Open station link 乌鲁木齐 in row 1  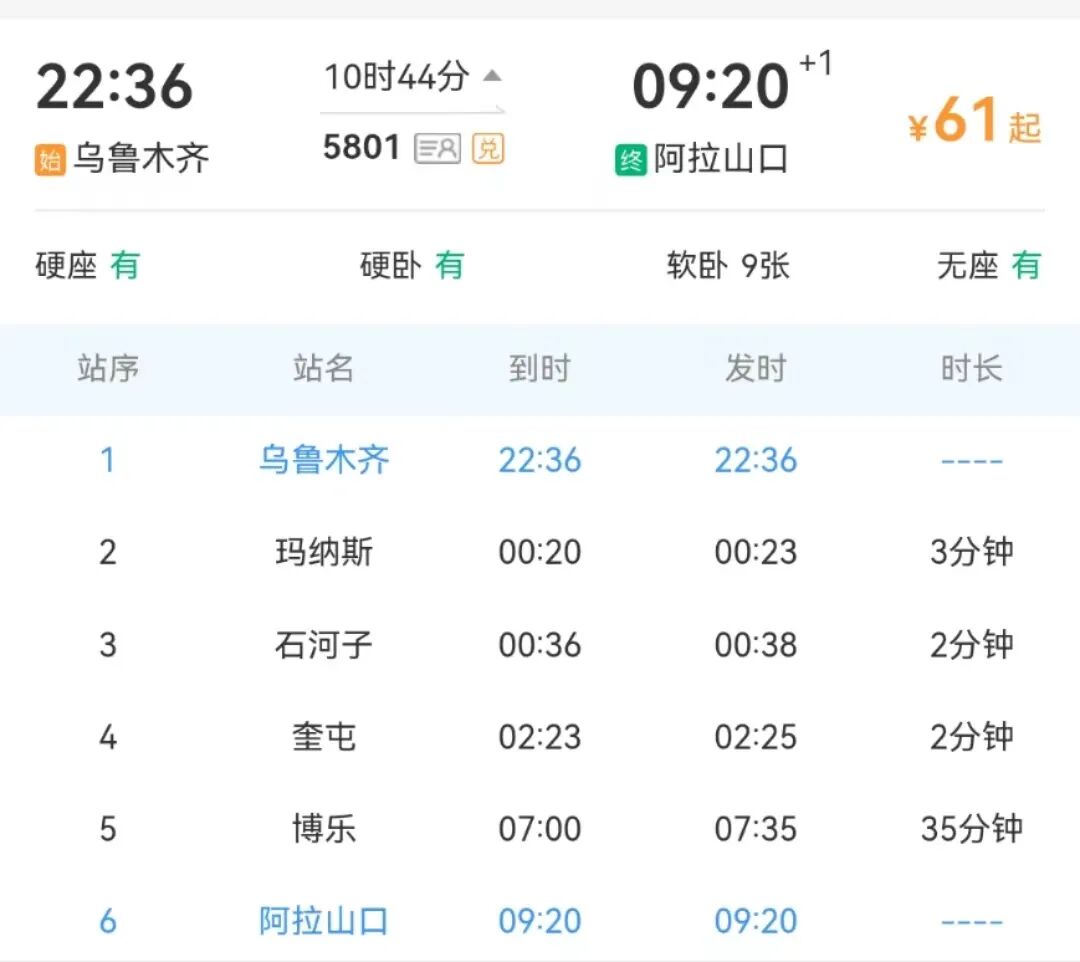coord(325,460)
